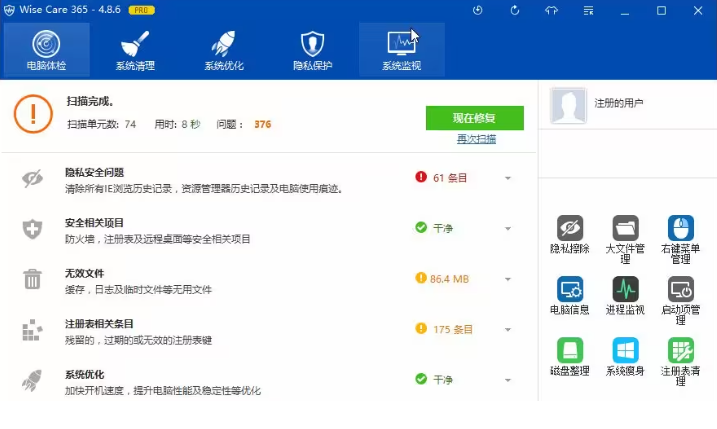This screenshot has width=717, height=429.
Task: Click the 无效文件 heading
Action: point(85,273)
